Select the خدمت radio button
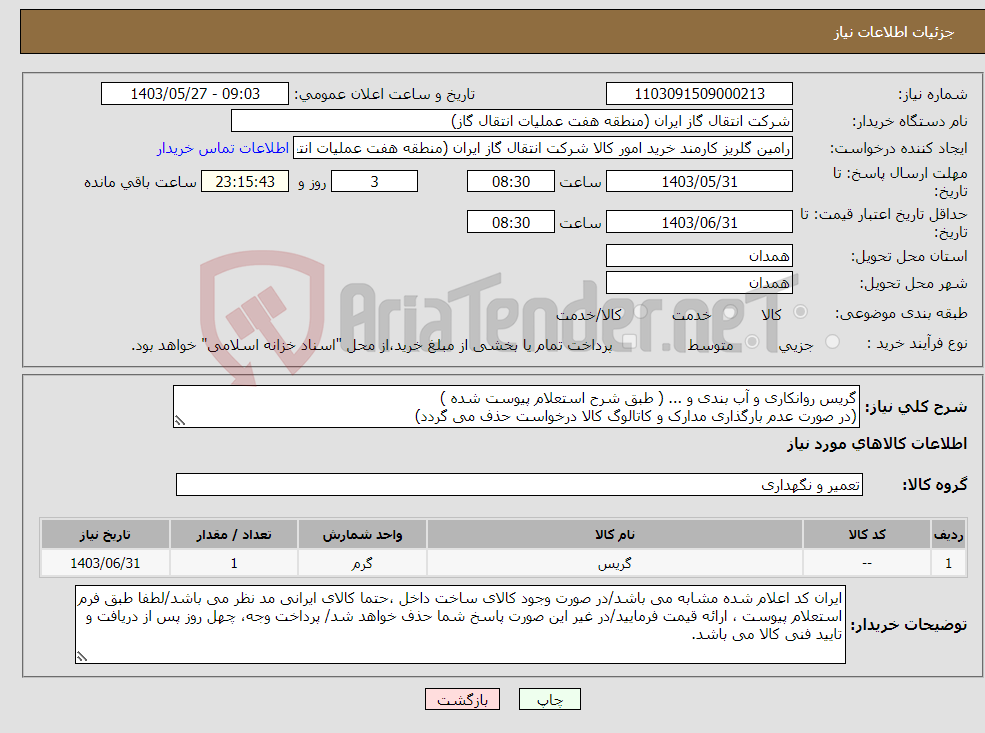Image resolution: width=985 pixels, height=733 pixels. pyautogui.click(x=729, y=312)
